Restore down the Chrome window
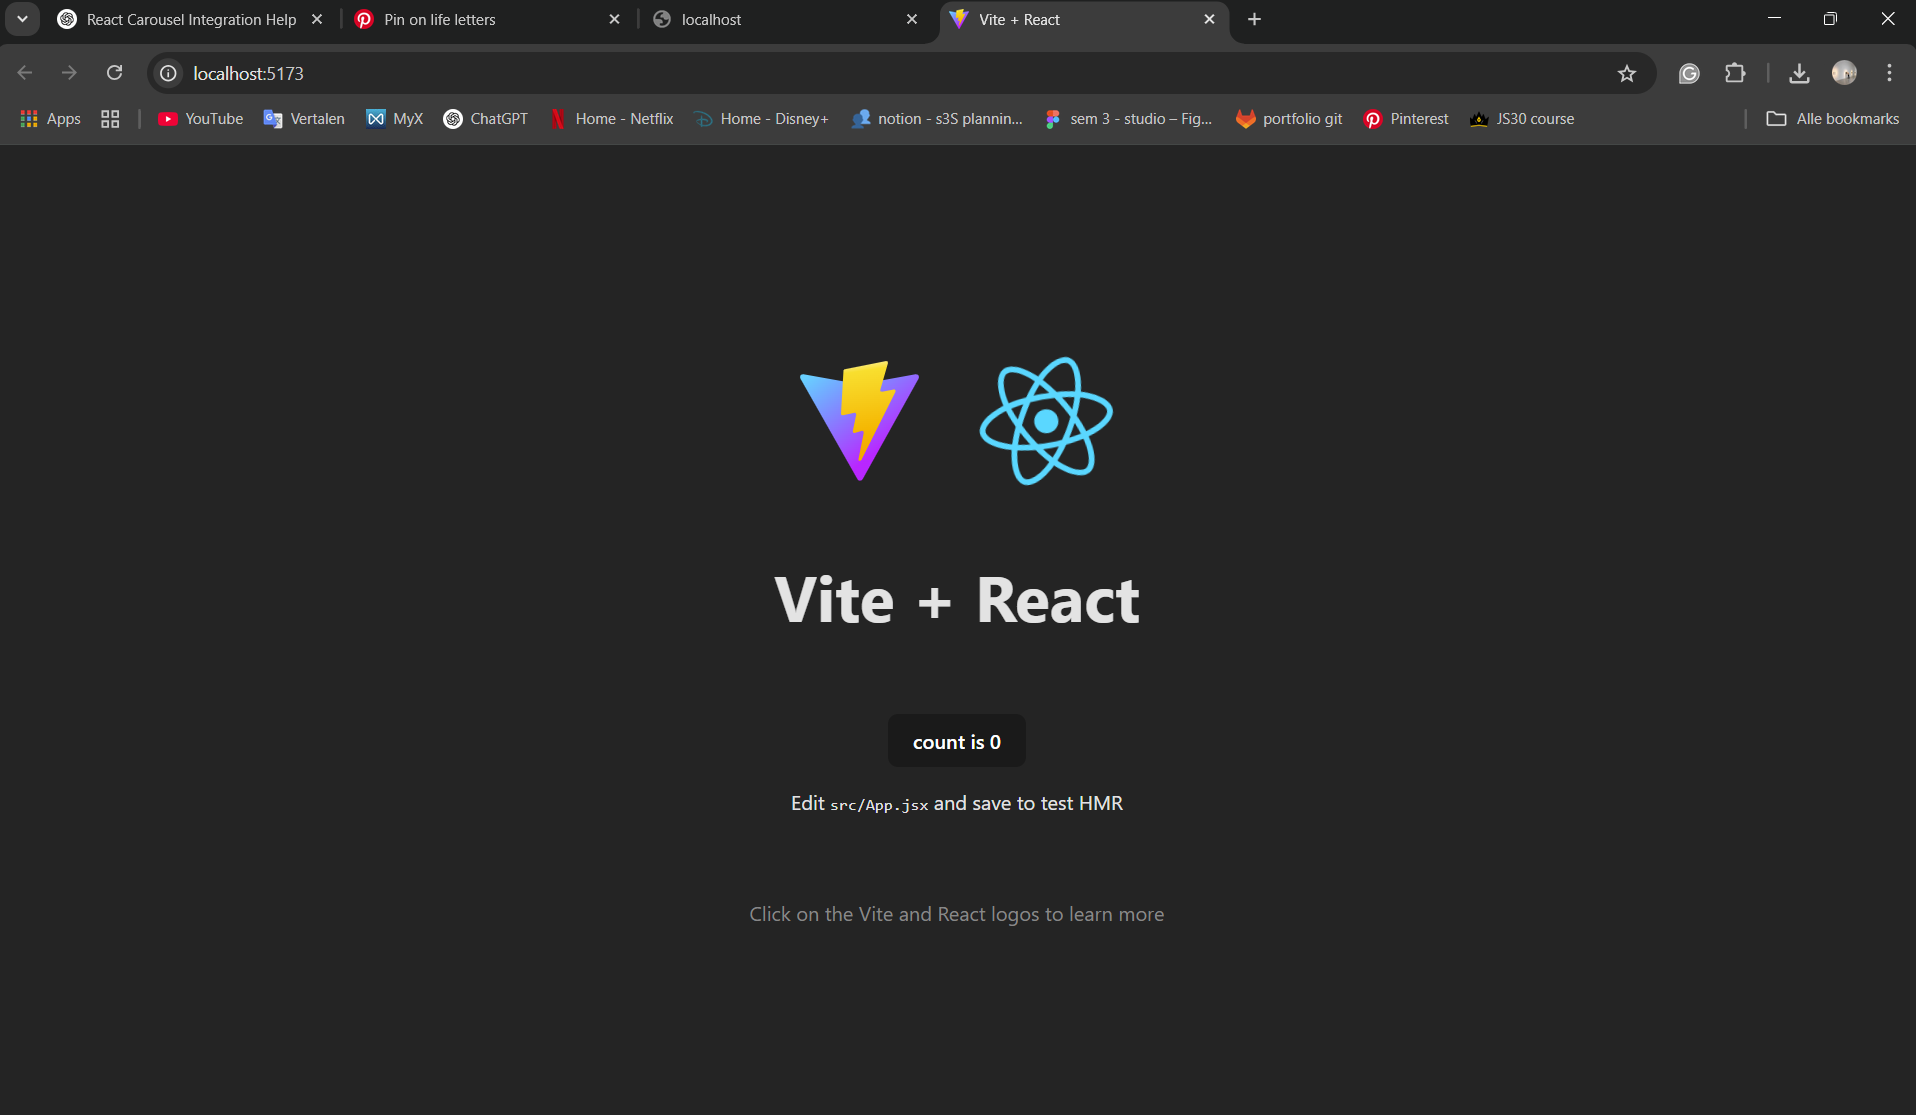 1830,19
